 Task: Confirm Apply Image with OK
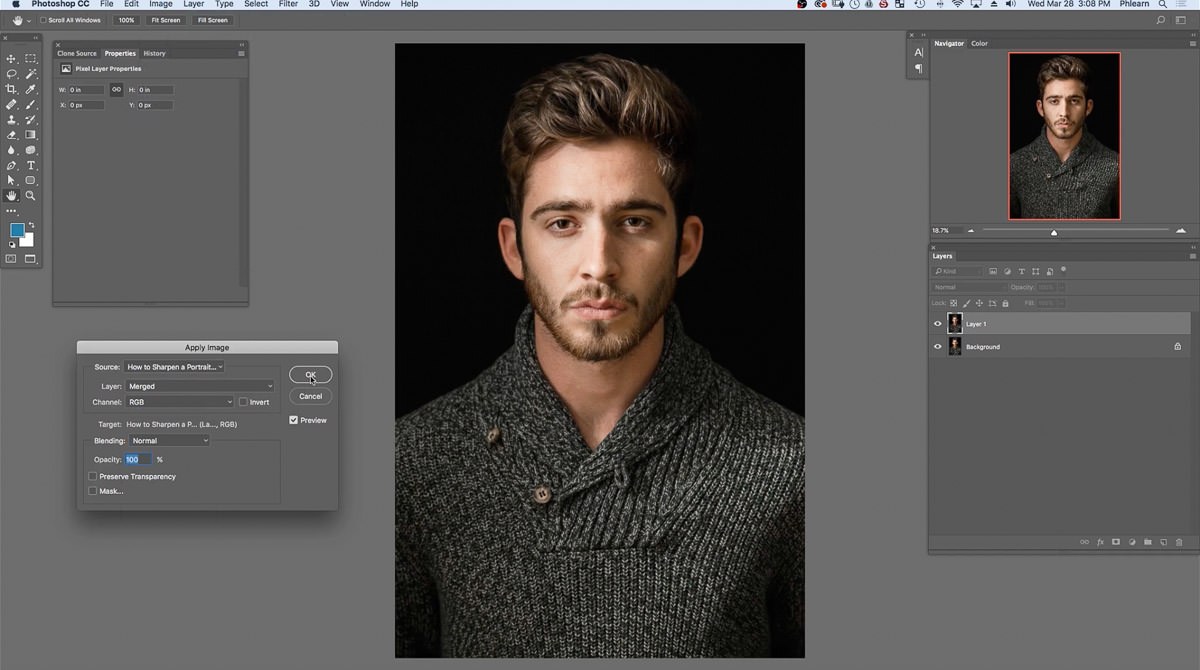tap(310, 375)
